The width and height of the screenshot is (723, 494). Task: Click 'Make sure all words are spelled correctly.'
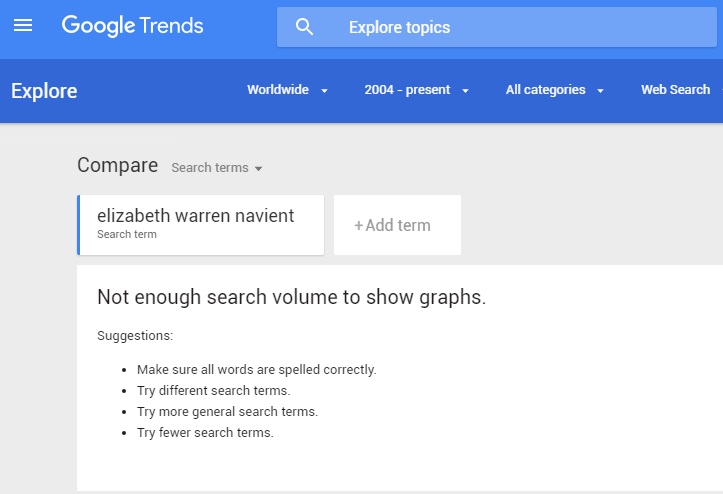256,369
